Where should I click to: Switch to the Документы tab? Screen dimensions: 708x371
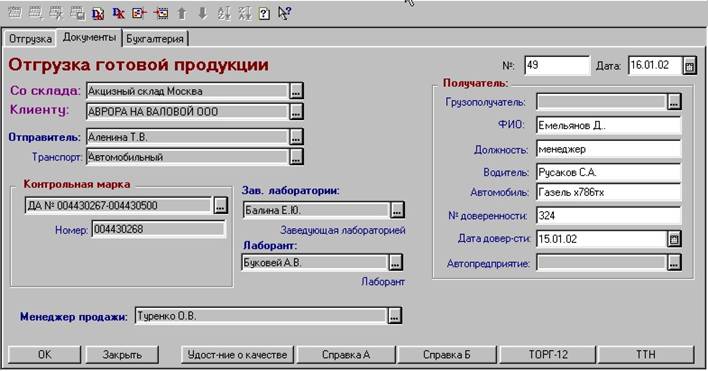click(x=89, y=37)
